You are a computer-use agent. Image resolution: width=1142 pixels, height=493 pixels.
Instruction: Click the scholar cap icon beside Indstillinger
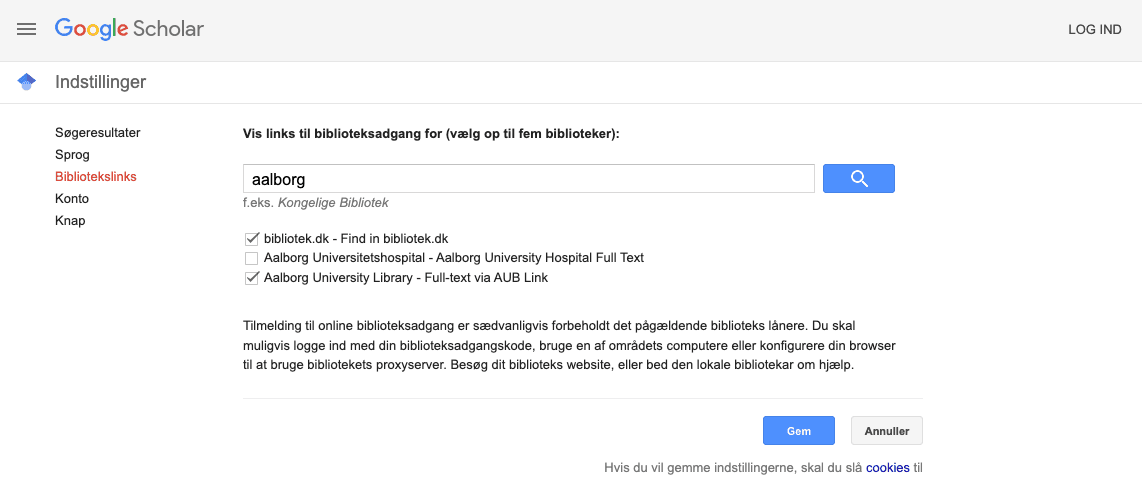click(x=27, y=82)
